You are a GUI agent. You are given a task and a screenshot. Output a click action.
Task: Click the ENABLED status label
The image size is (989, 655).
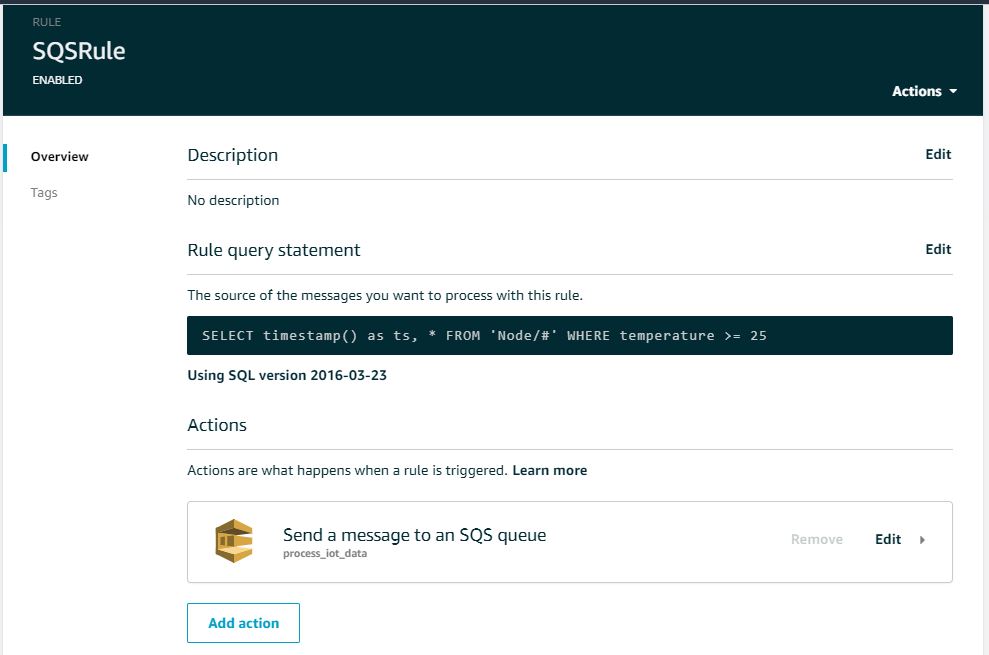click(57, 80)
